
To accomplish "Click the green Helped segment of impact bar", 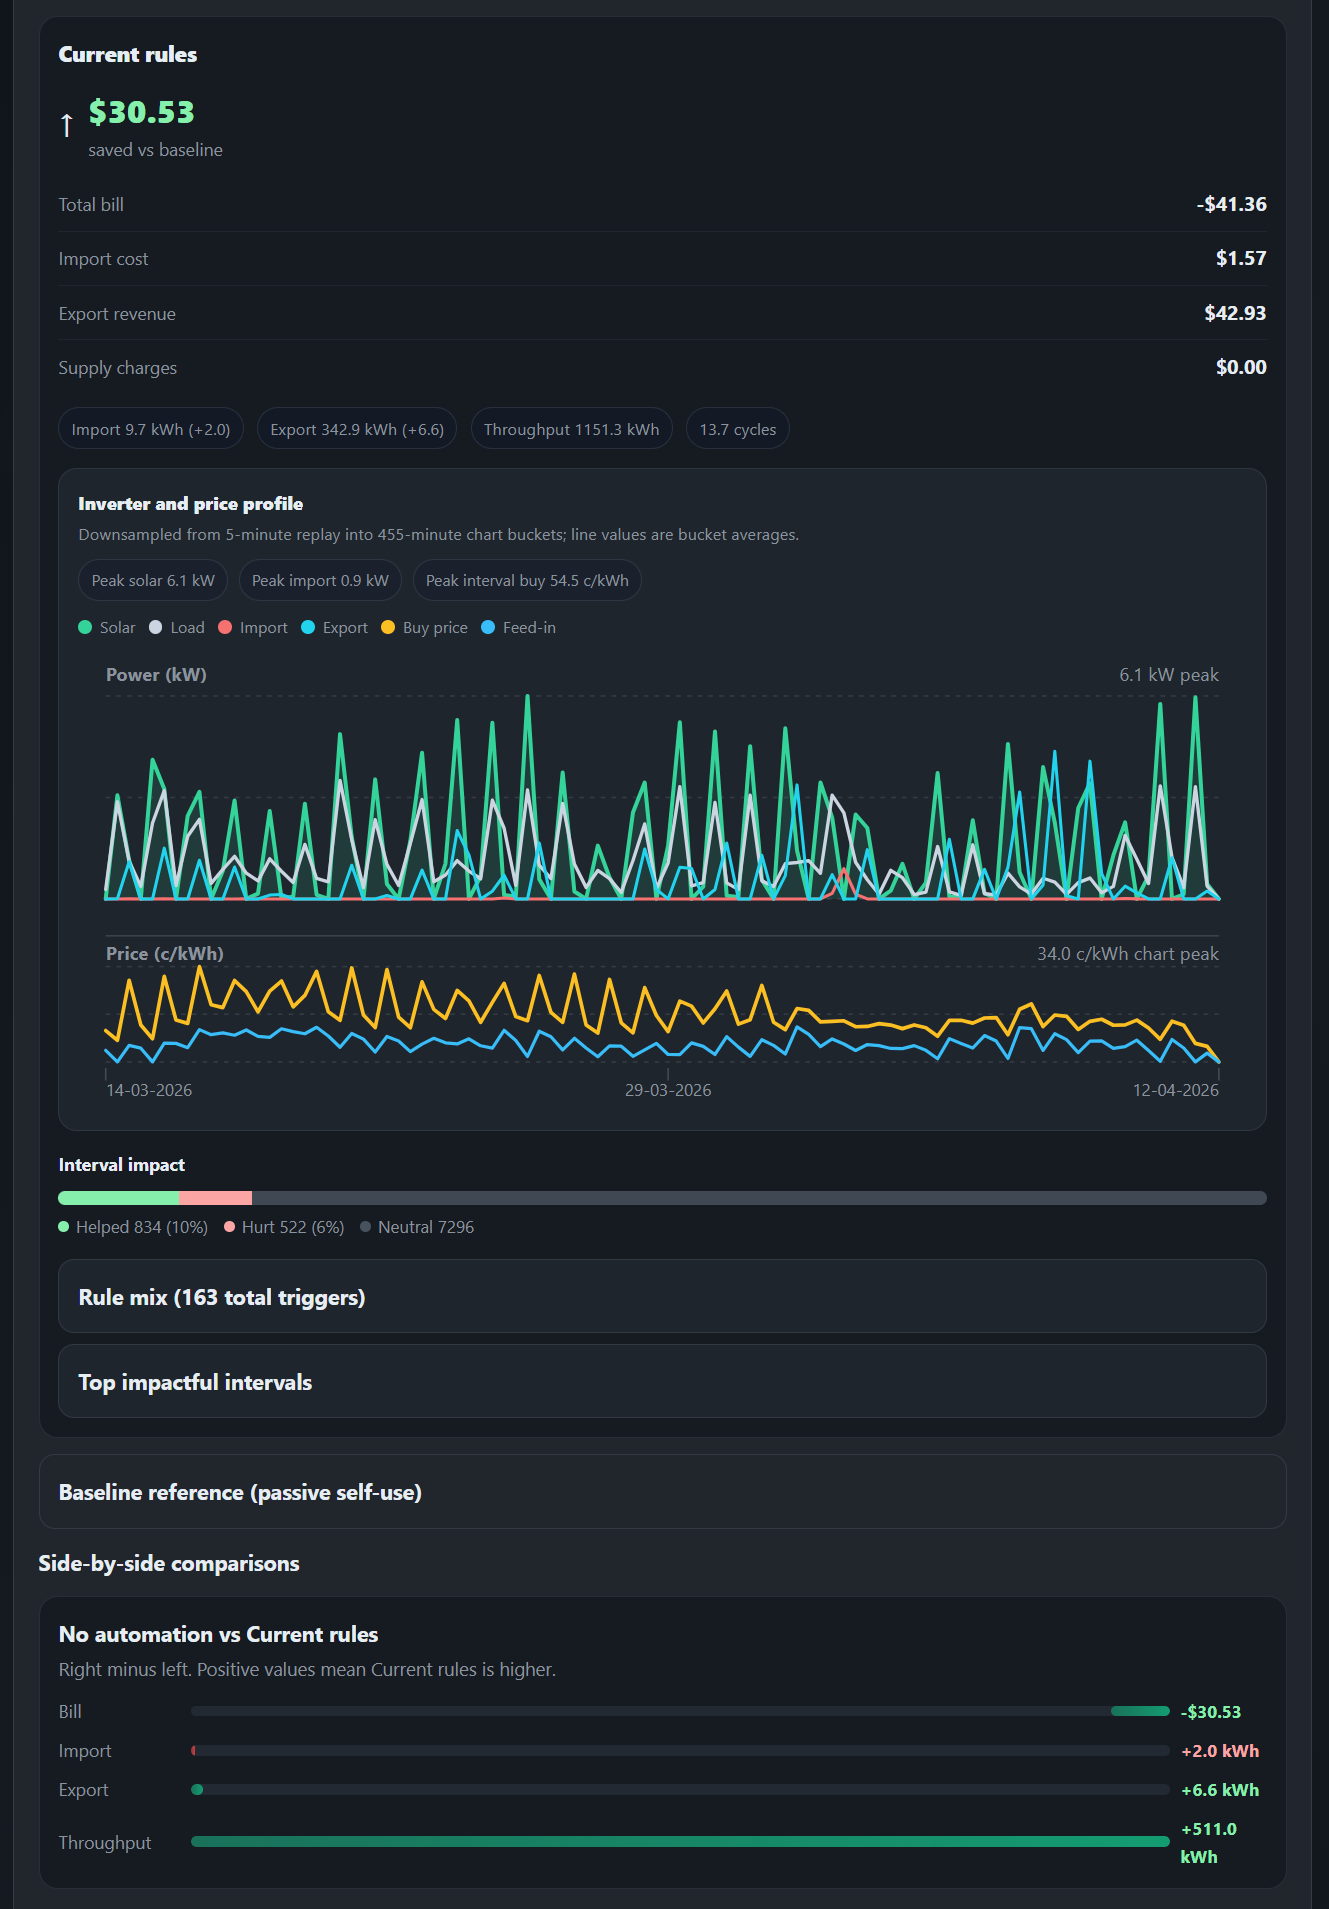I will pyautogui.click(x=119, y=1198).
